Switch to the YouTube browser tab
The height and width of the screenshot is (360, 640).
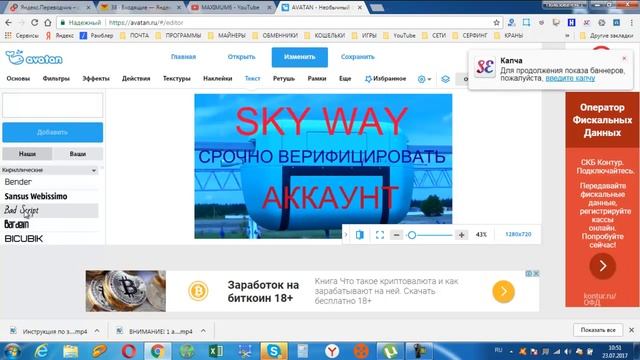pyautogui.click(x=231, y=7)
